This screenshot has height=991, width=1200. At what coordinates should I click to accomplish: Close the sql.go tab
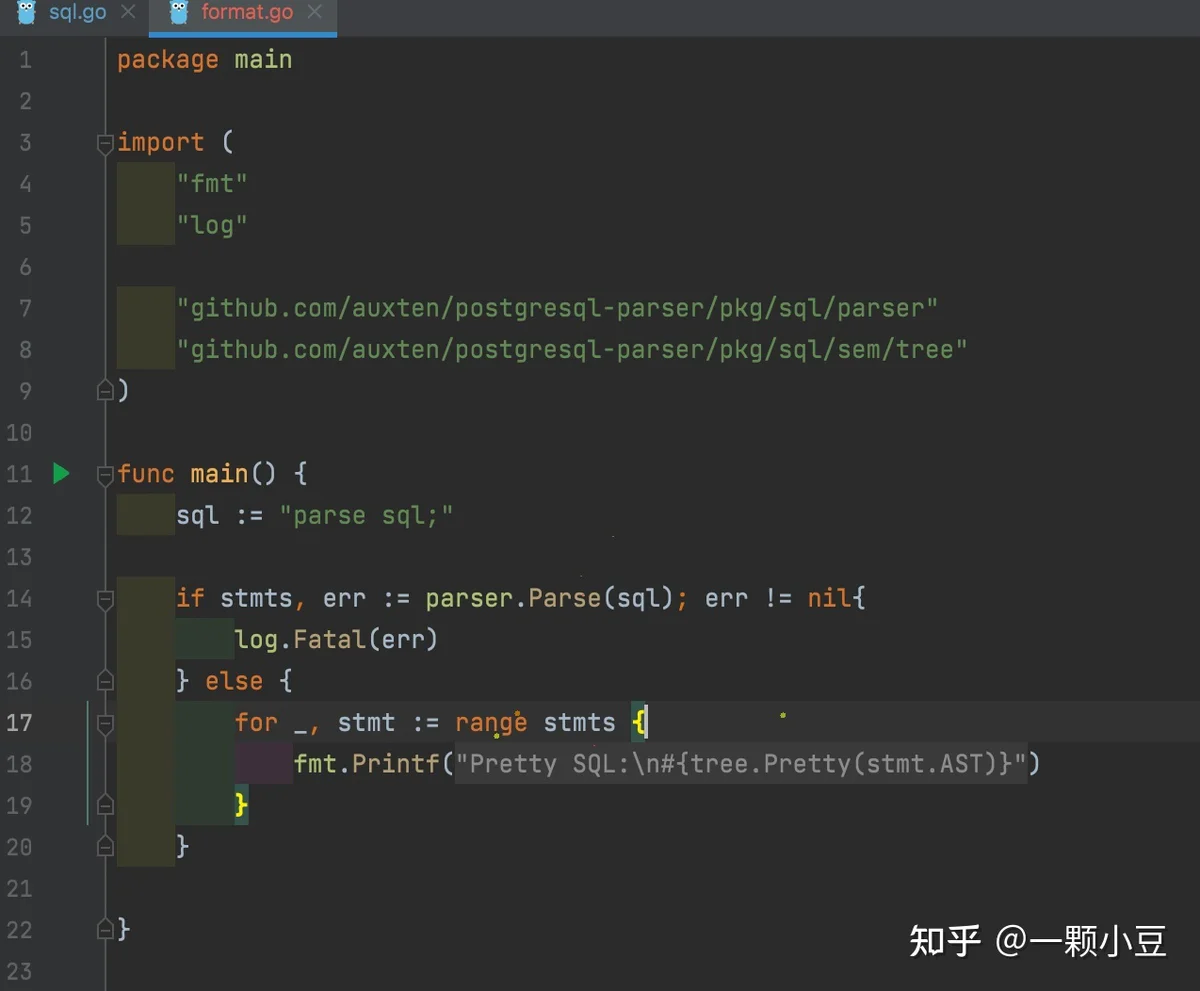pyautogui.click(x=127, y=14)
